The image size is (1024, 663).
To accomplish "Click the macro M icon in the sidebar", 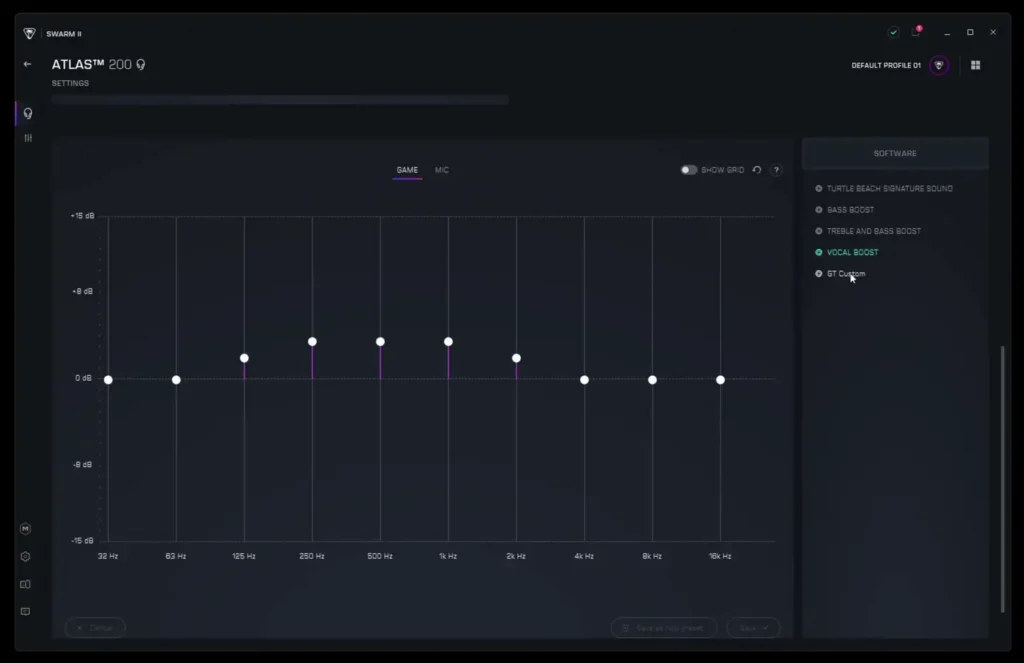I will 25,529.
